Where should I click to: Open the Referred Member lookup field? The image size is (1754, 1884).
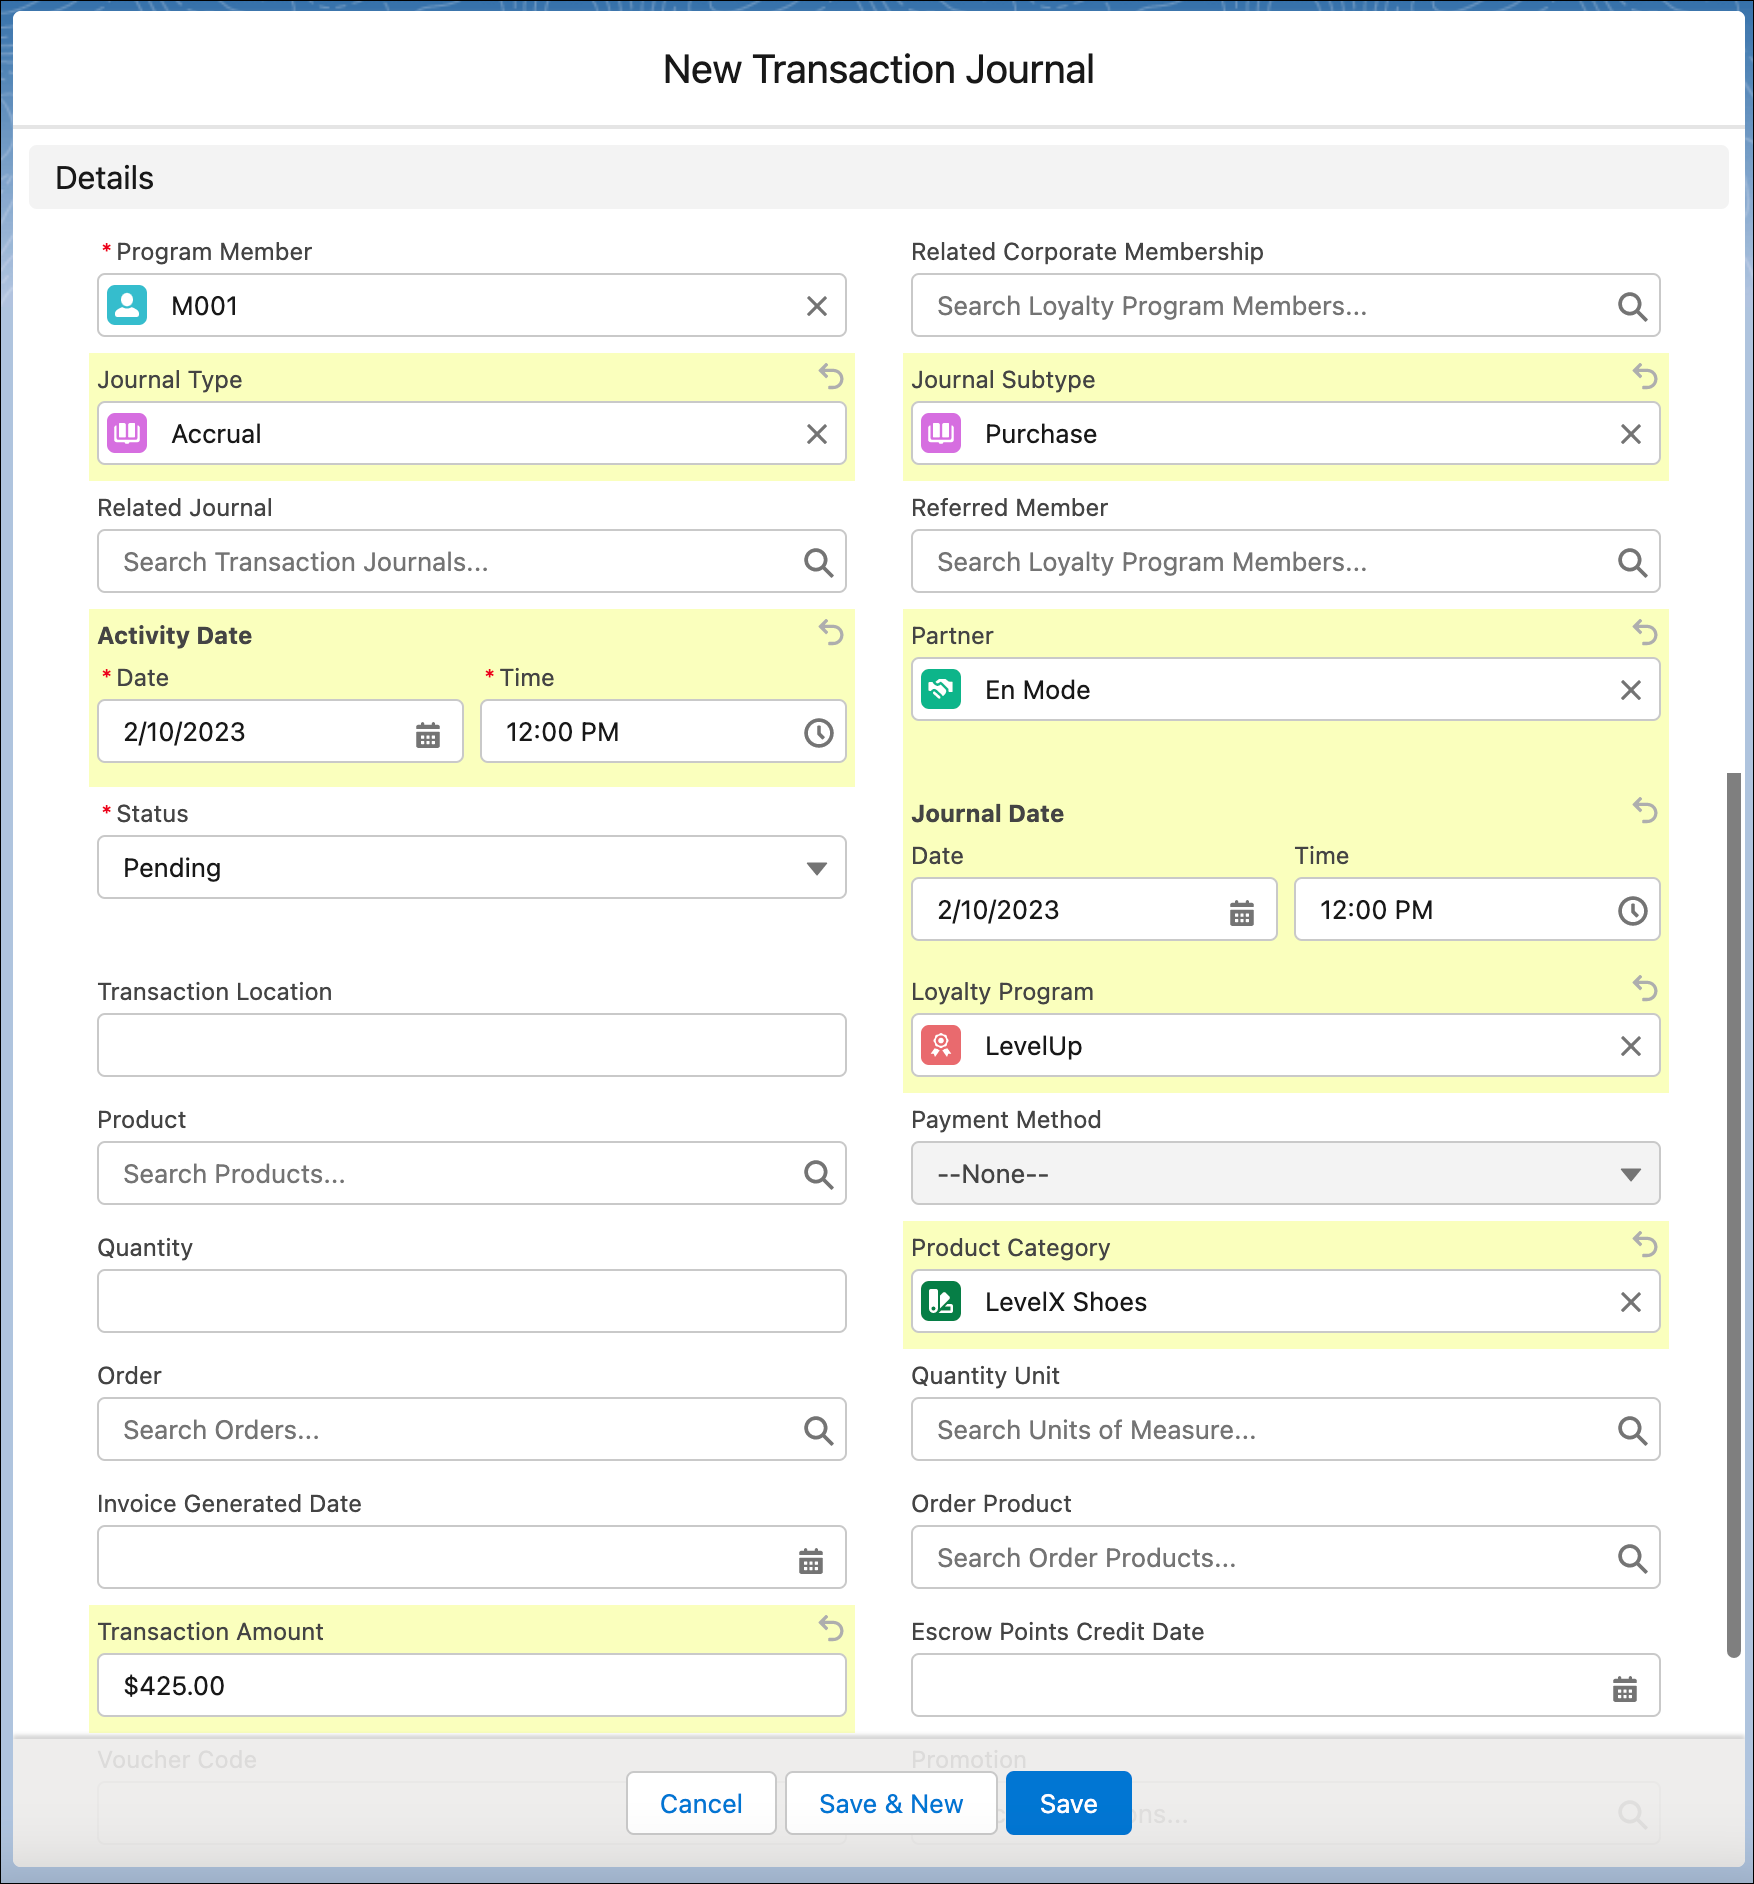pos(1285,562)
